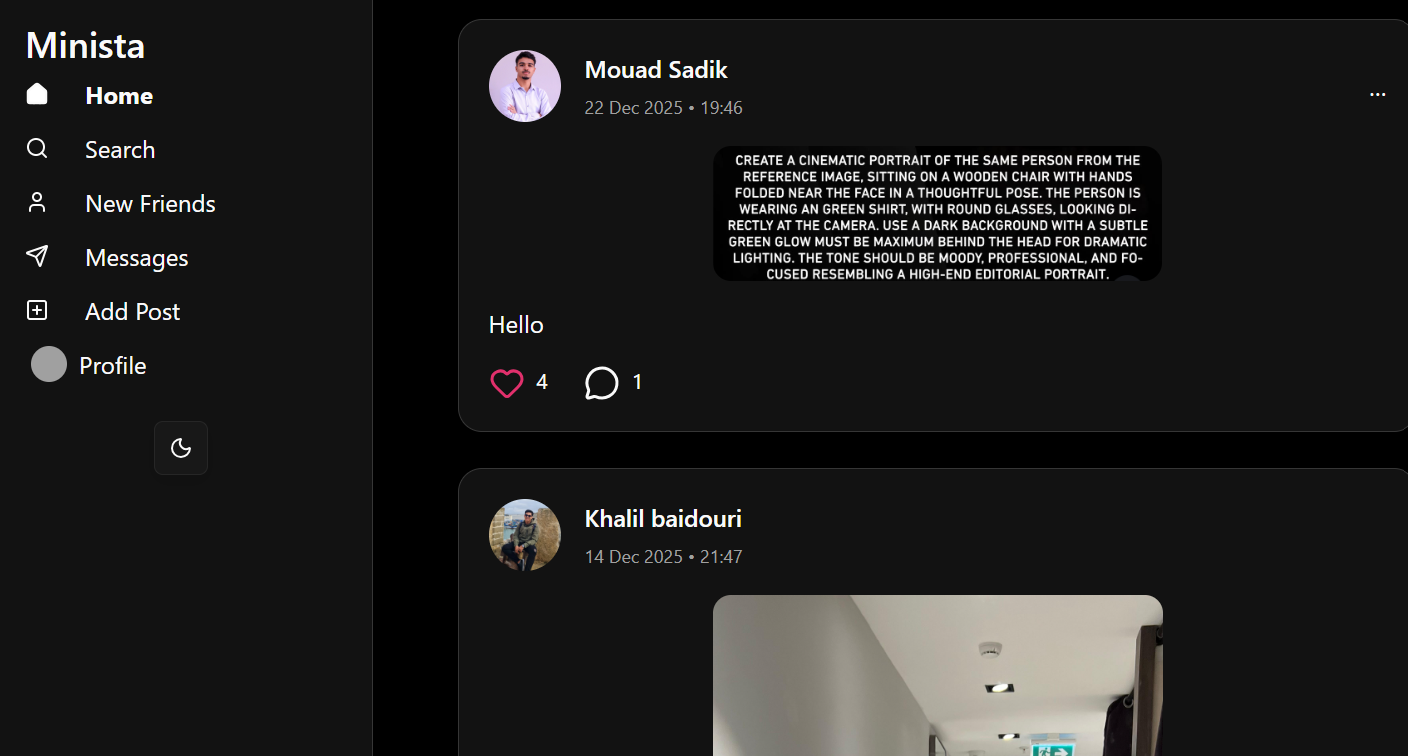This screenshot has width=1408, height=756.
Task: Toggle dark mode with the moon button
Action: (x=181, y=448)
